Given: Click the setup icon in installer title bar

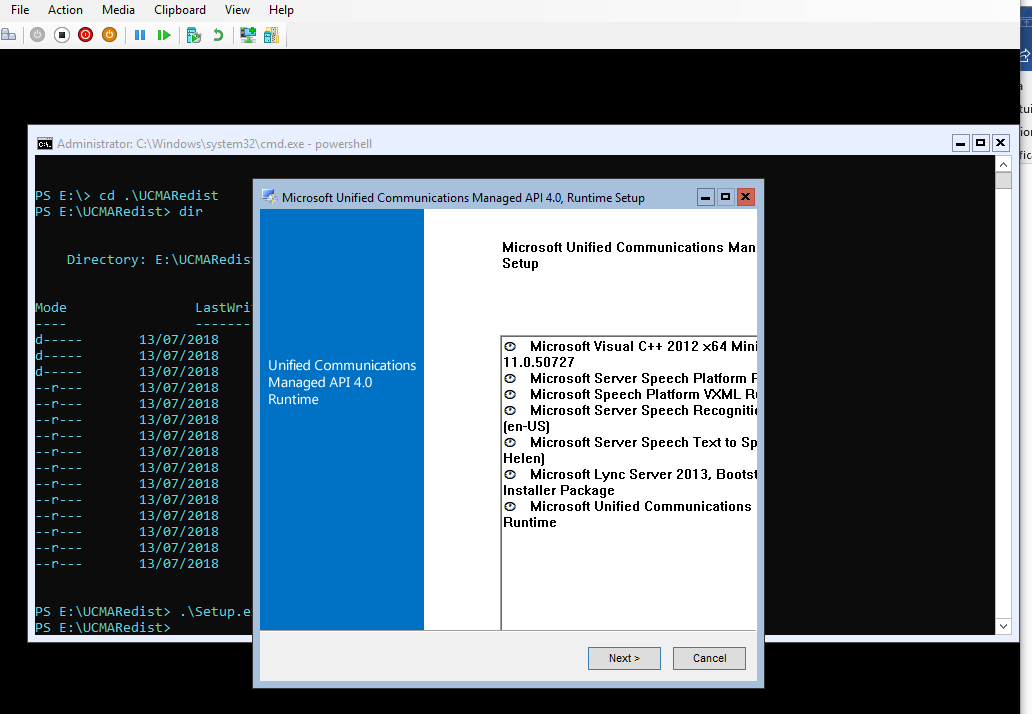Looking at the screenshot, I should [x=269, y=197].
